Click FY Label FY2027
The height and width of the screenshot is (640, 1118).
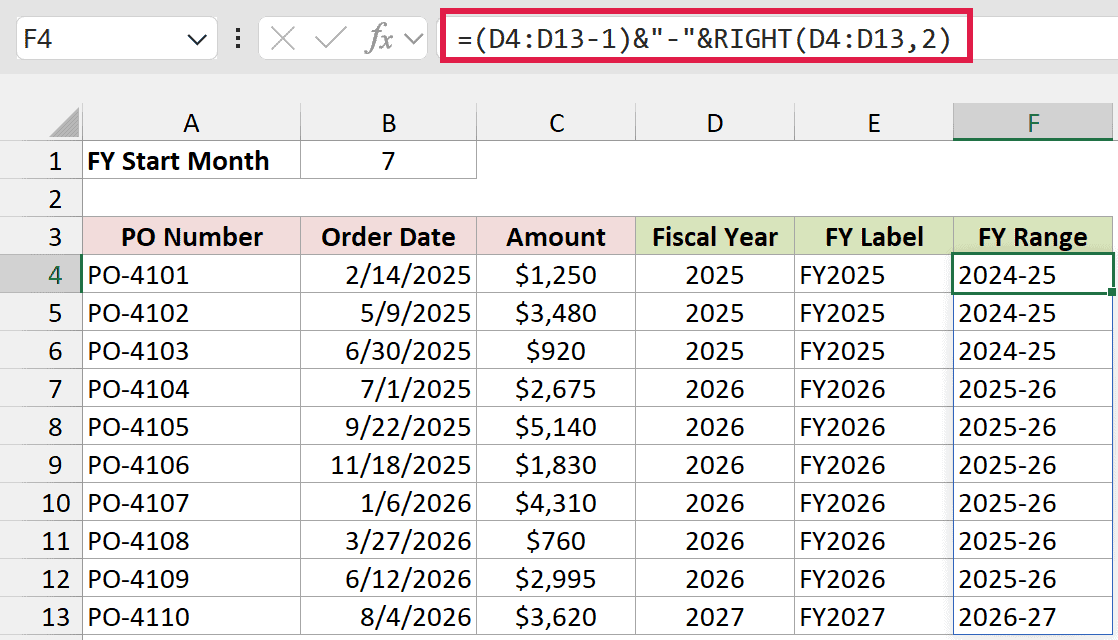point(874,616)
